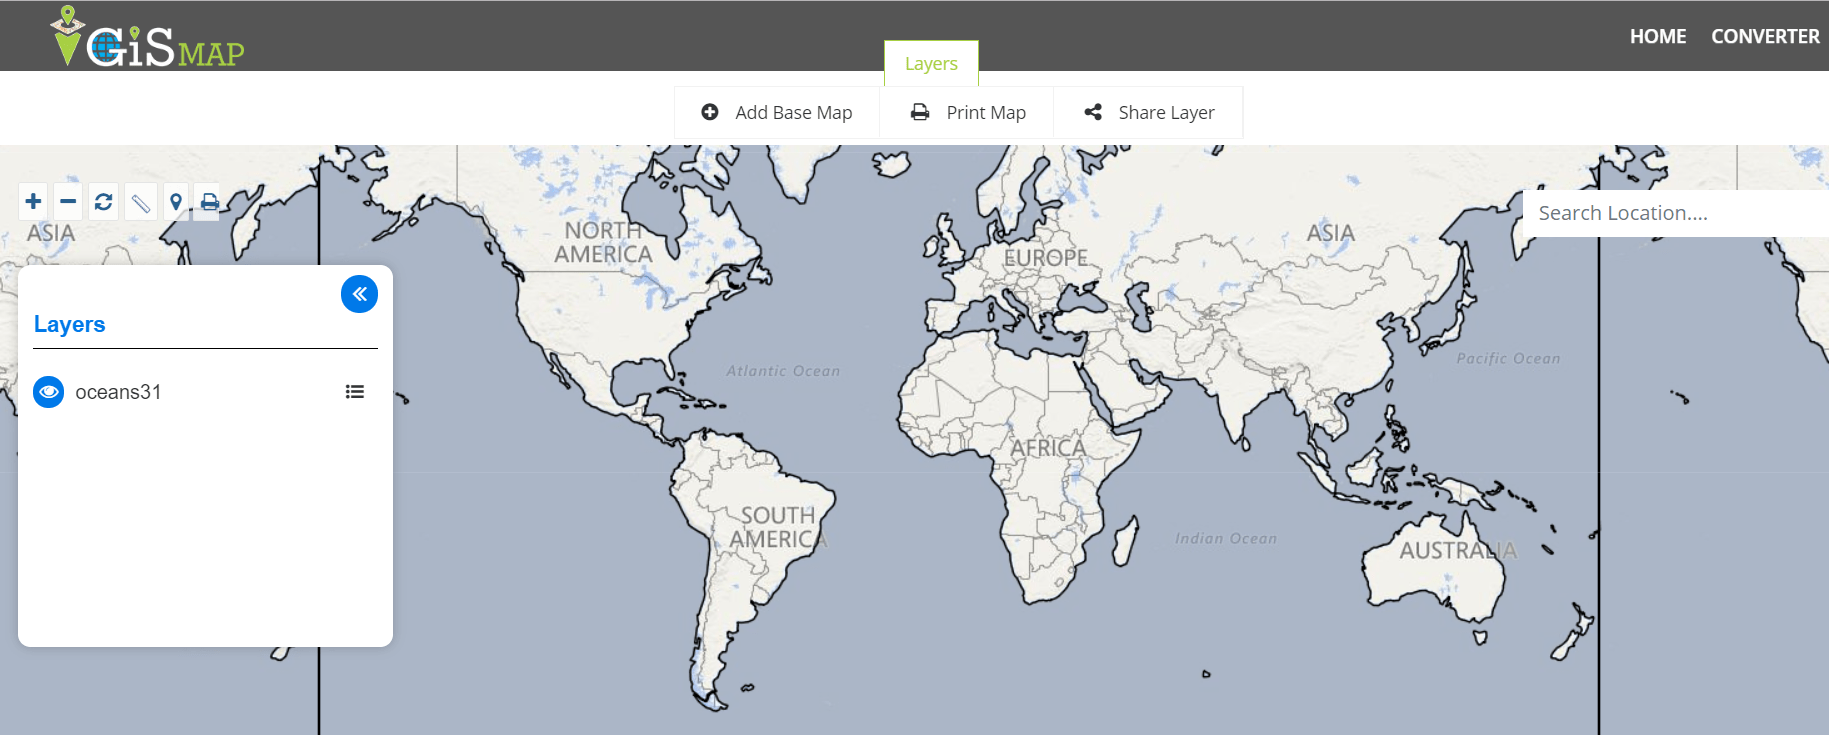Click the AUSTRALIA label on the map
This screenshot has width=1829, height=735.
pos(1458,551)
